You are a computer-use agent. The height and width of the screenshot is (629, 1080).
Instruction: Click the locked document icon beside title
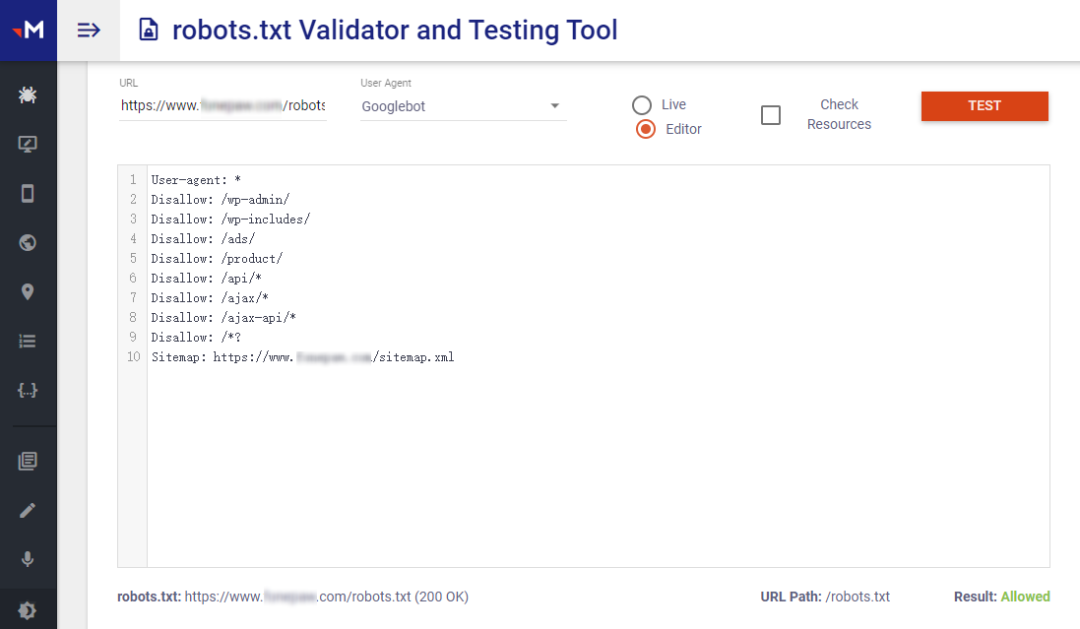tap(148, 30)
